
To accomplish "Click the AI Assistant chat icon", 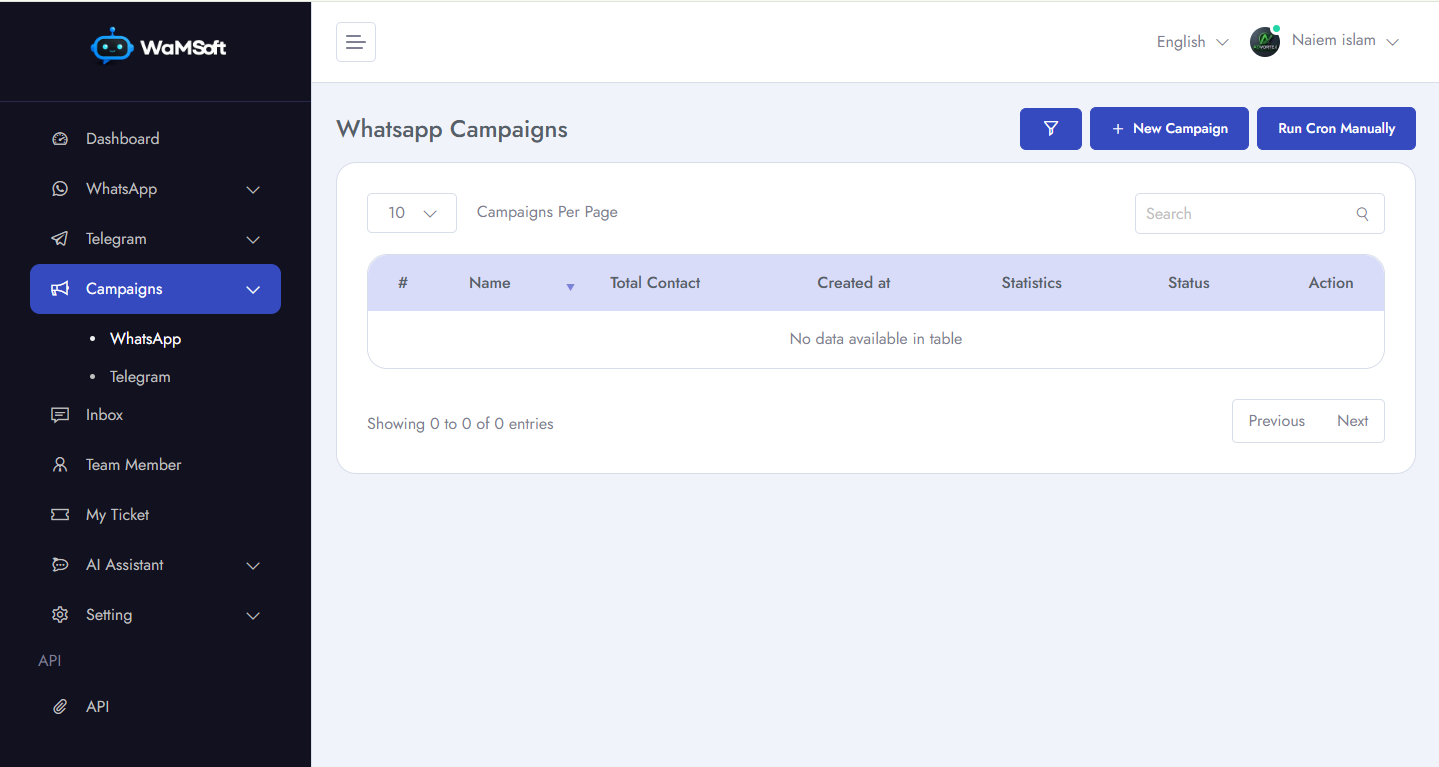I will [60, 565].
